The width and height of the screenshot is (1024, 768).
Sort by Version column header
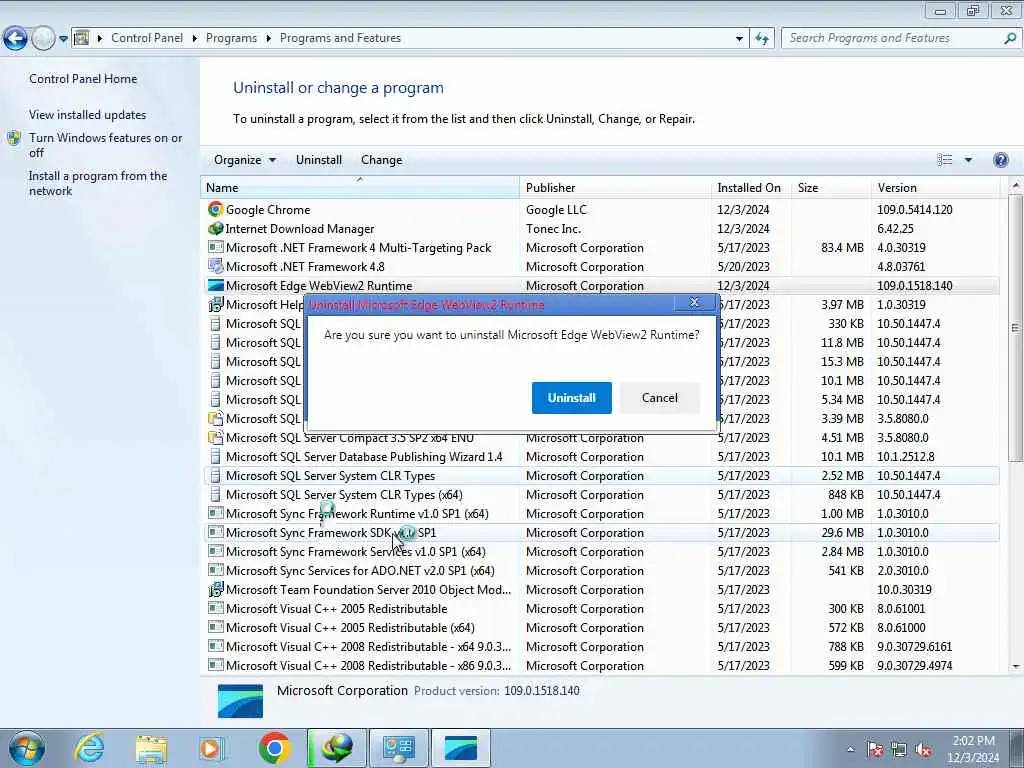coord(935,187)
